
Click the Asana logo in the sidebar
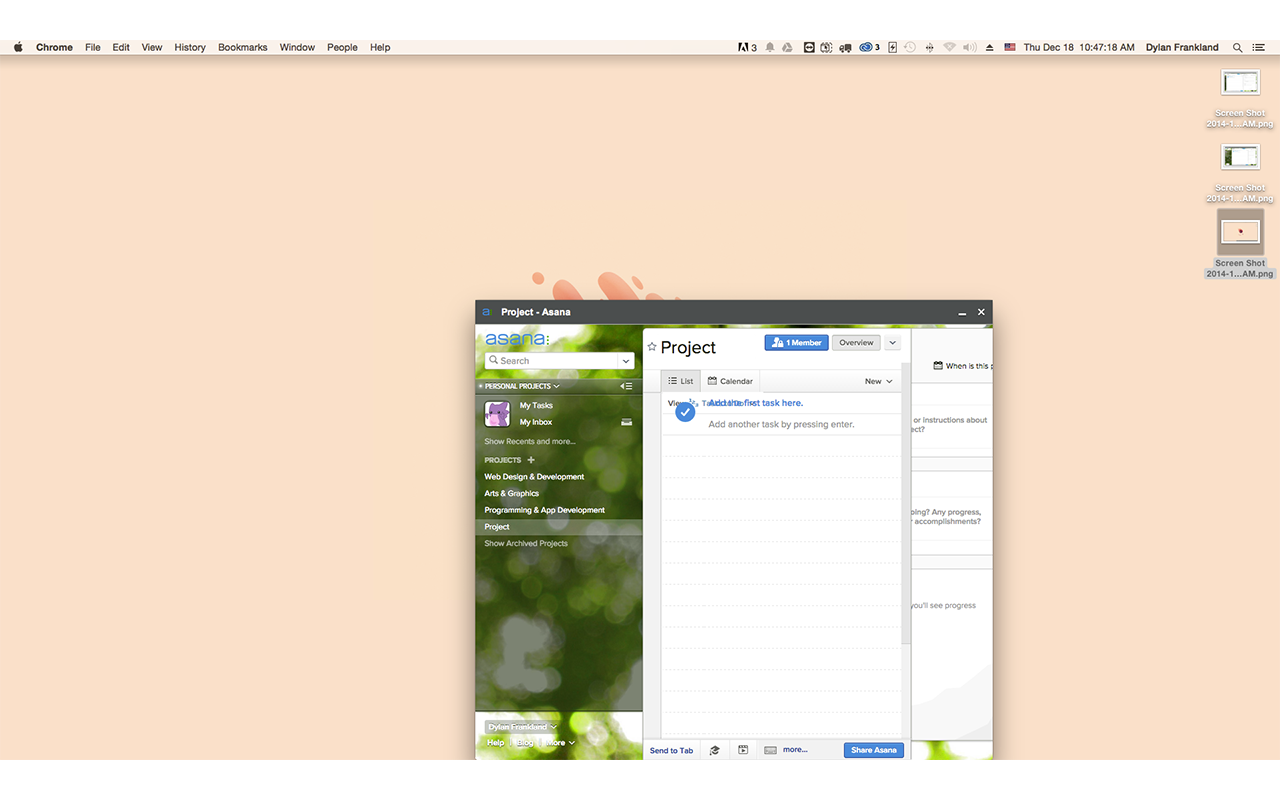pyautogui.click(x=517, y=339)
